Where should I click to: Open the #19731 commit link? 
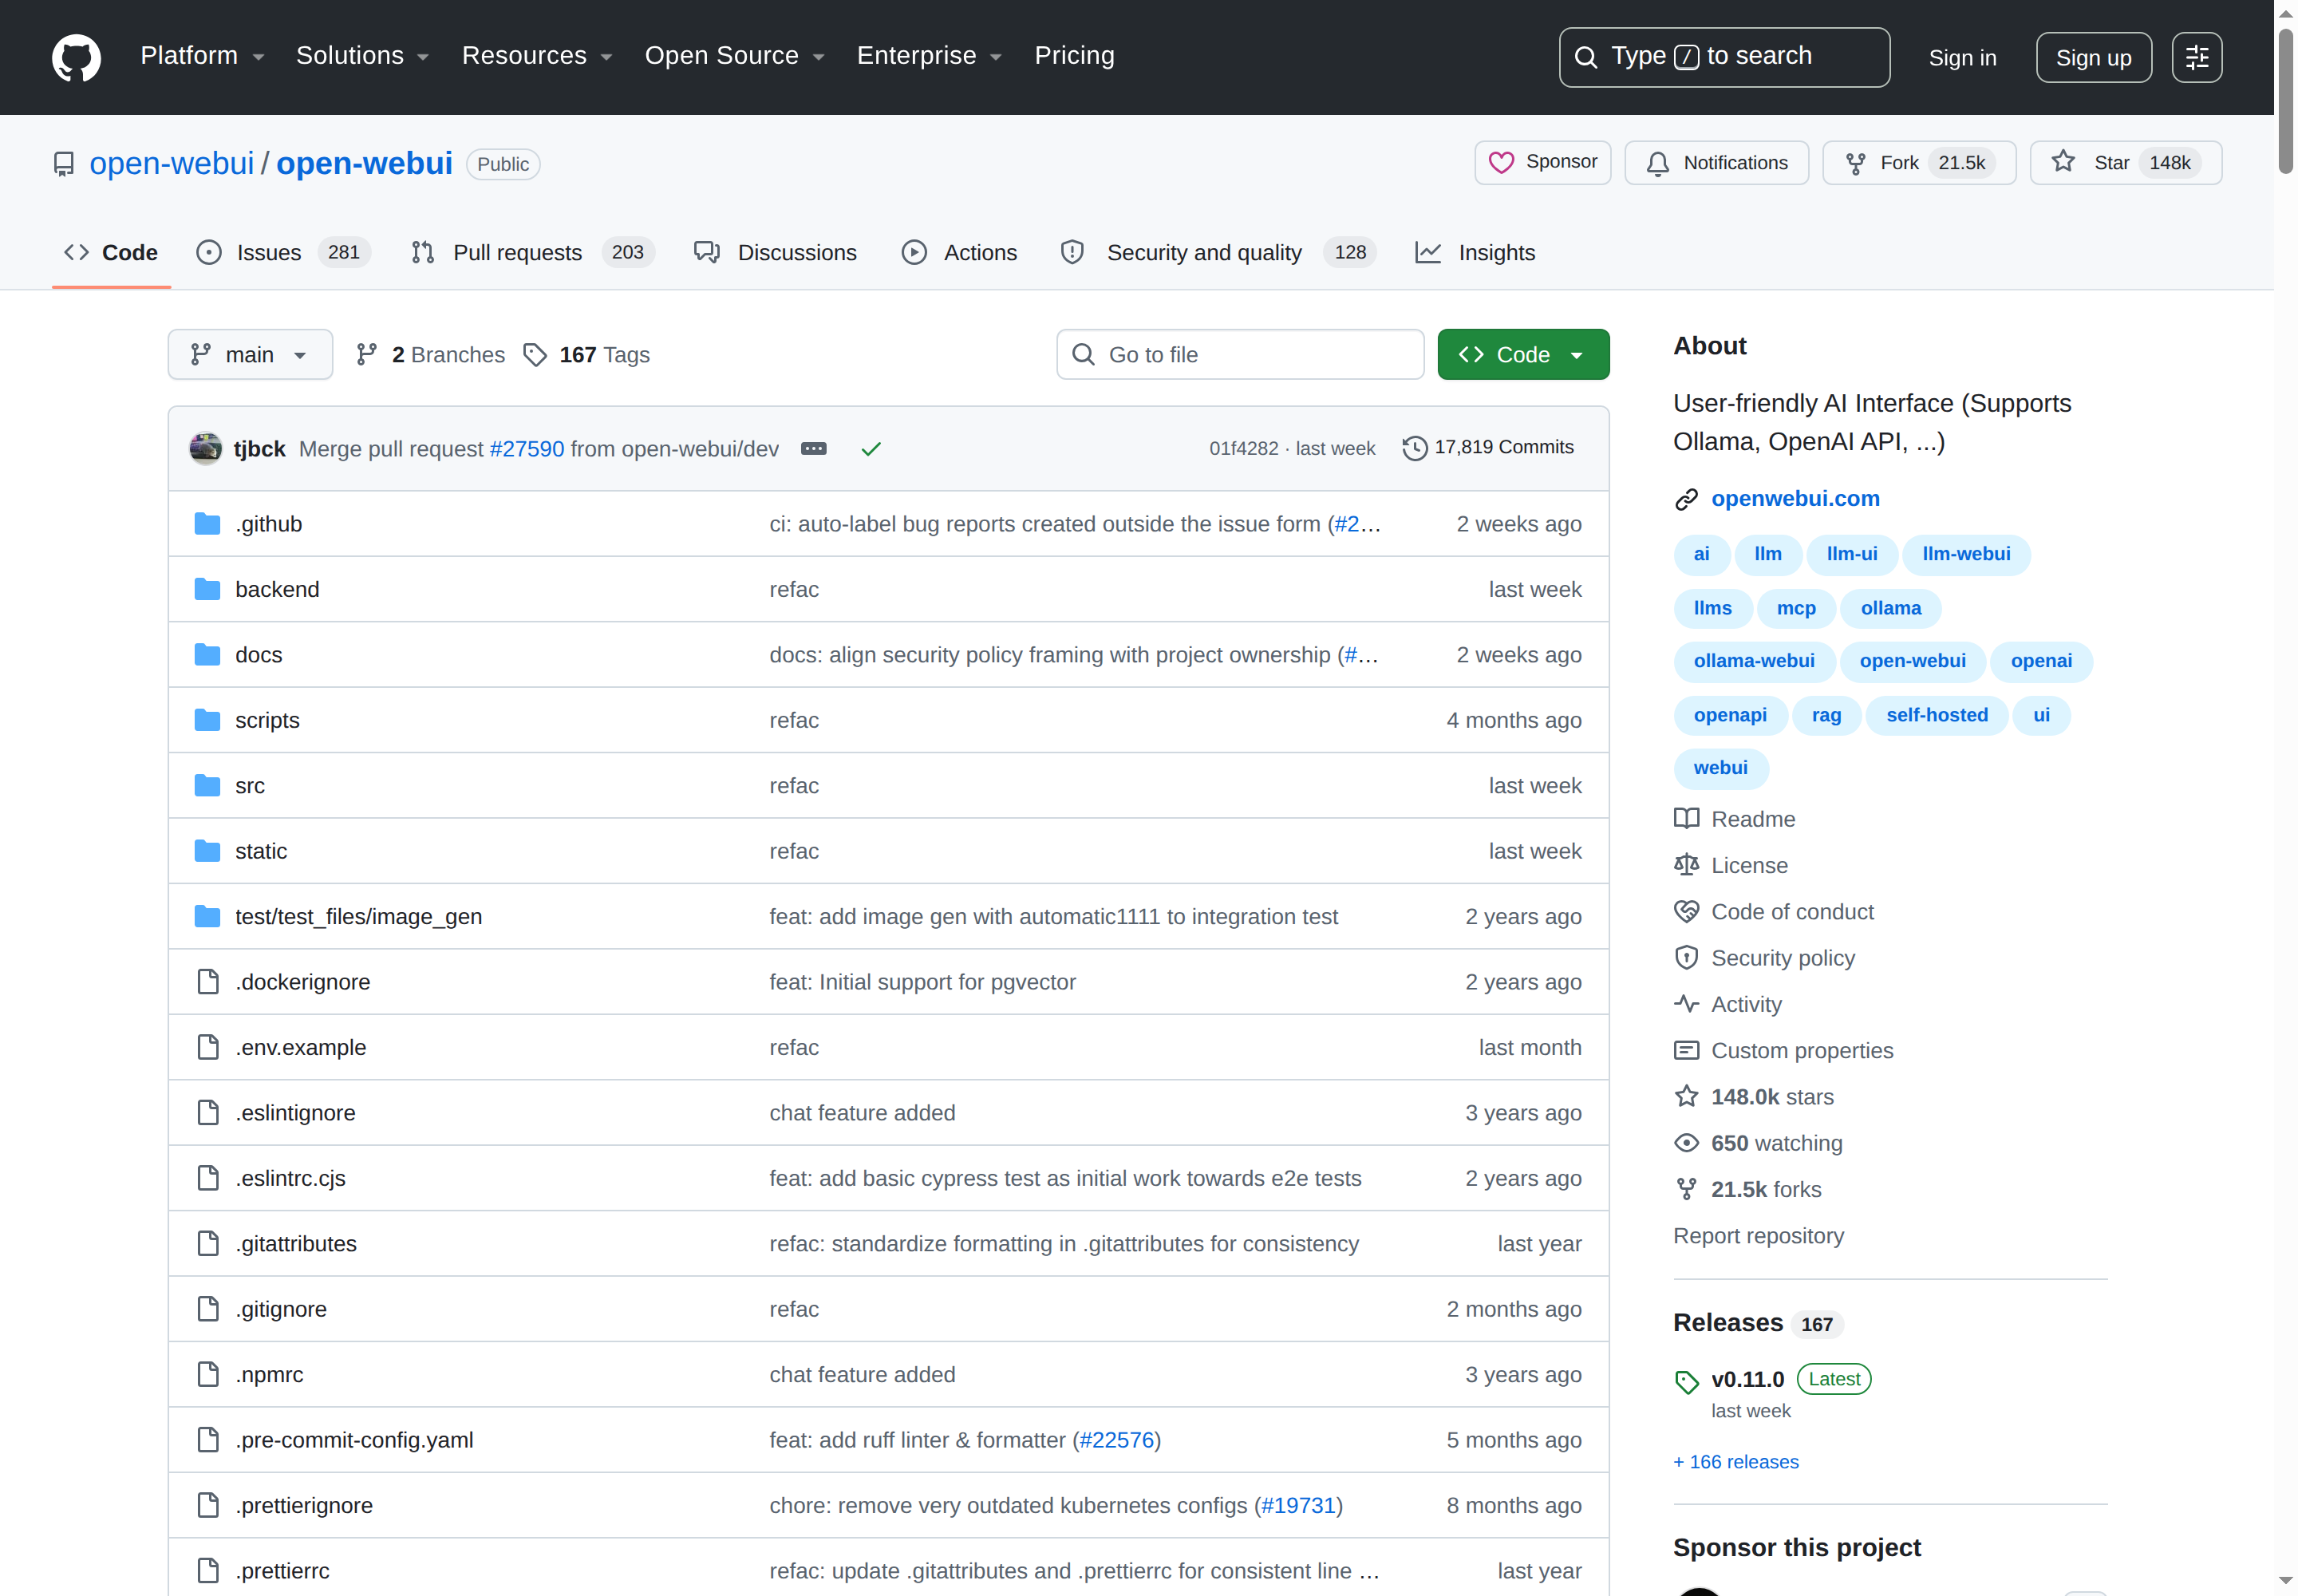tap(1298, 1506)
